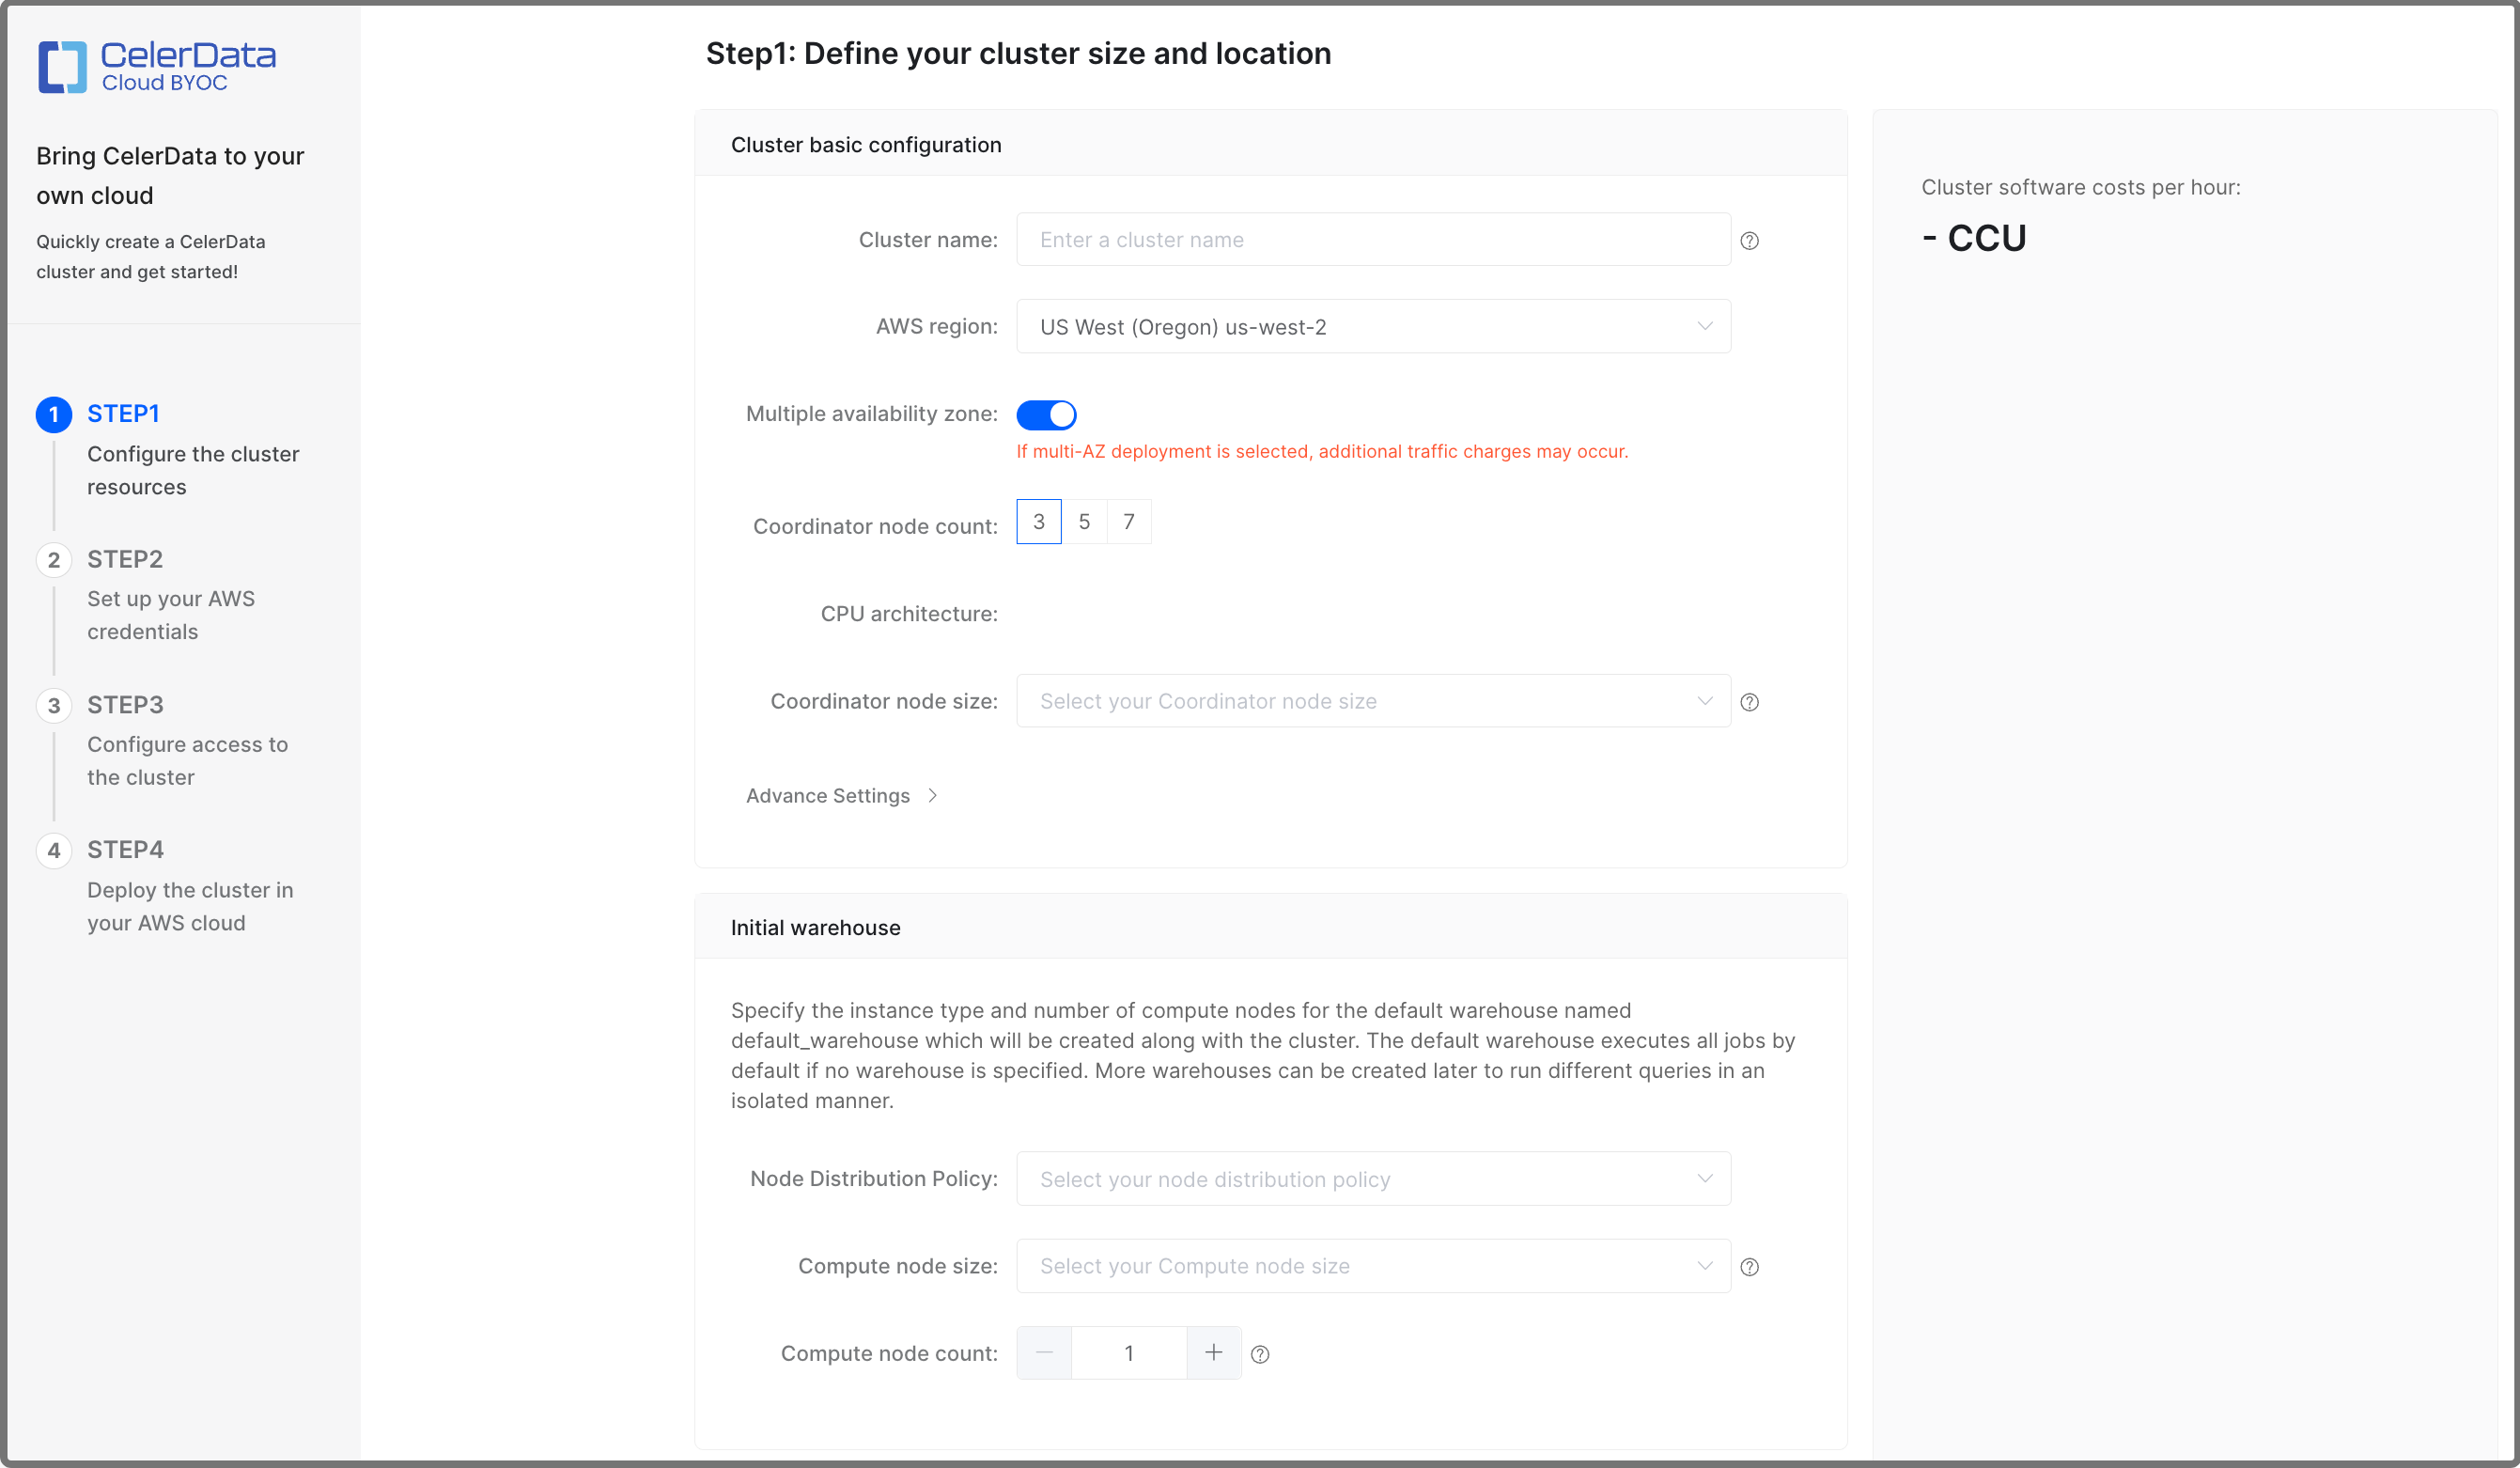Open the Coordinator node size dropdown
This screenshot has height=1468, width=2520.
click(x=1373, y=701)
